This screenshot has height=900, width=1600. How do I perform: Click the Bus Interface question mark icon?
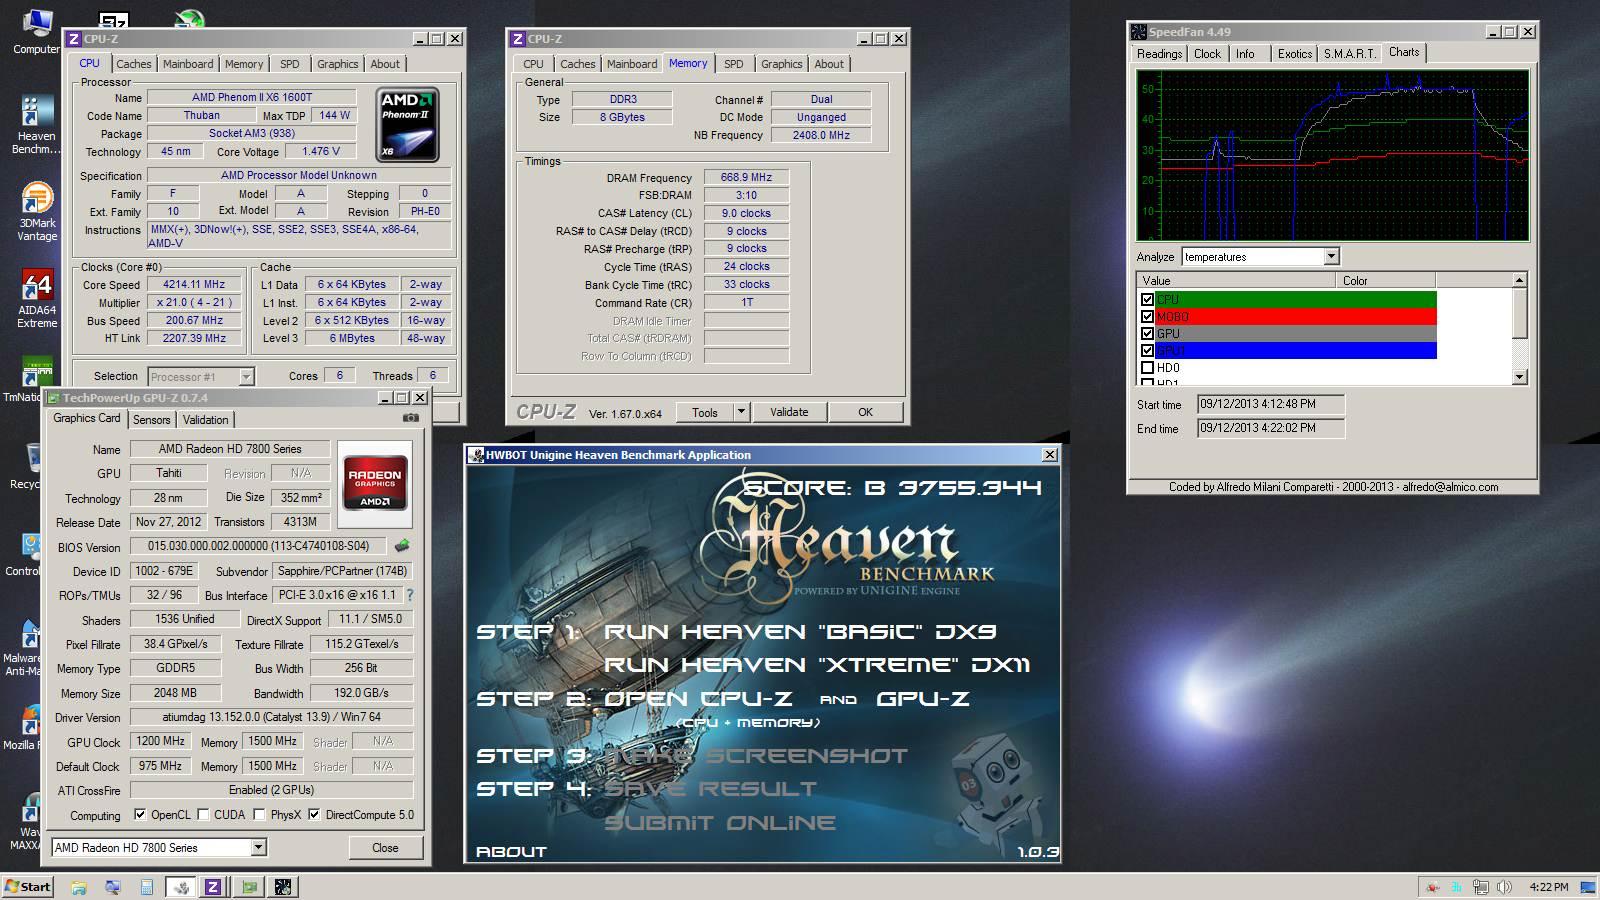409,595
